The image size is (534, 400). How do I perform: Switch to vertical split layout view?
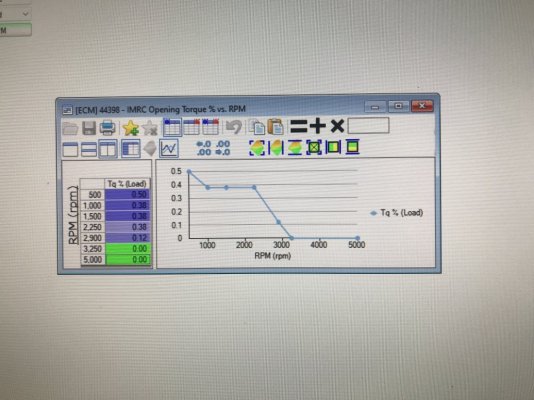pyautogui.click(x=108, y=149)
